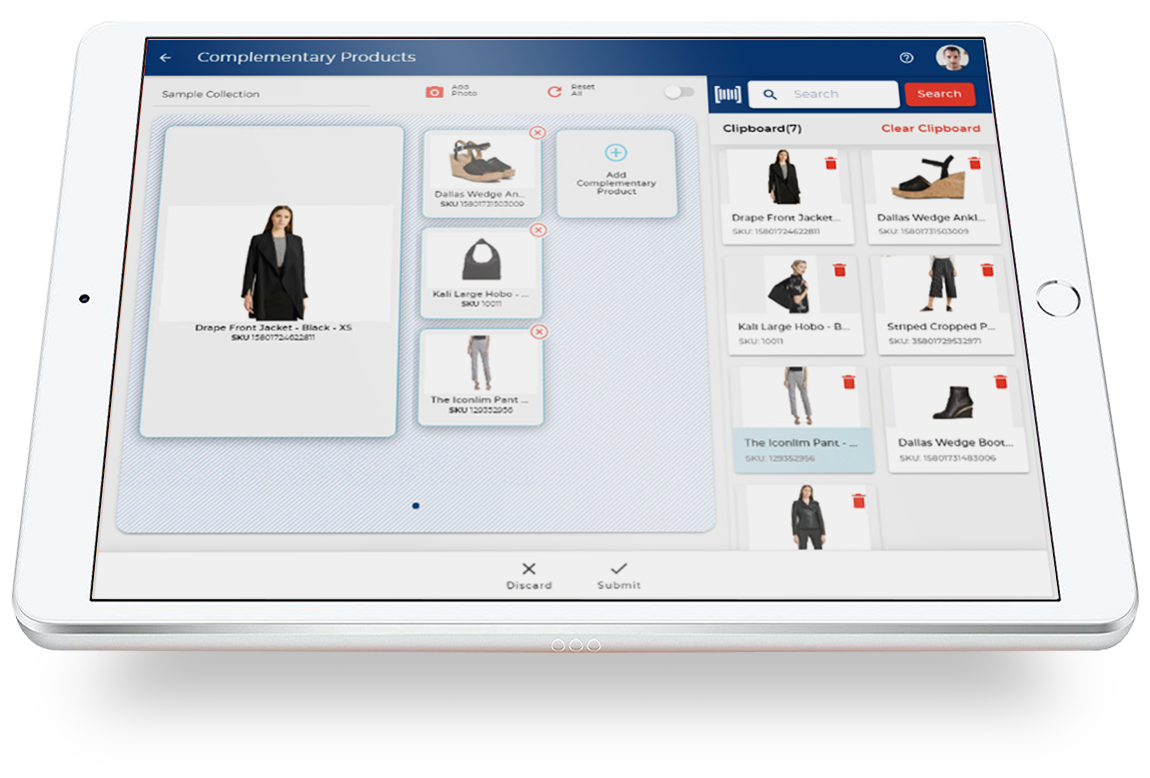
Task: Go back using the arrow icon
Action: (x=166, y=57)
